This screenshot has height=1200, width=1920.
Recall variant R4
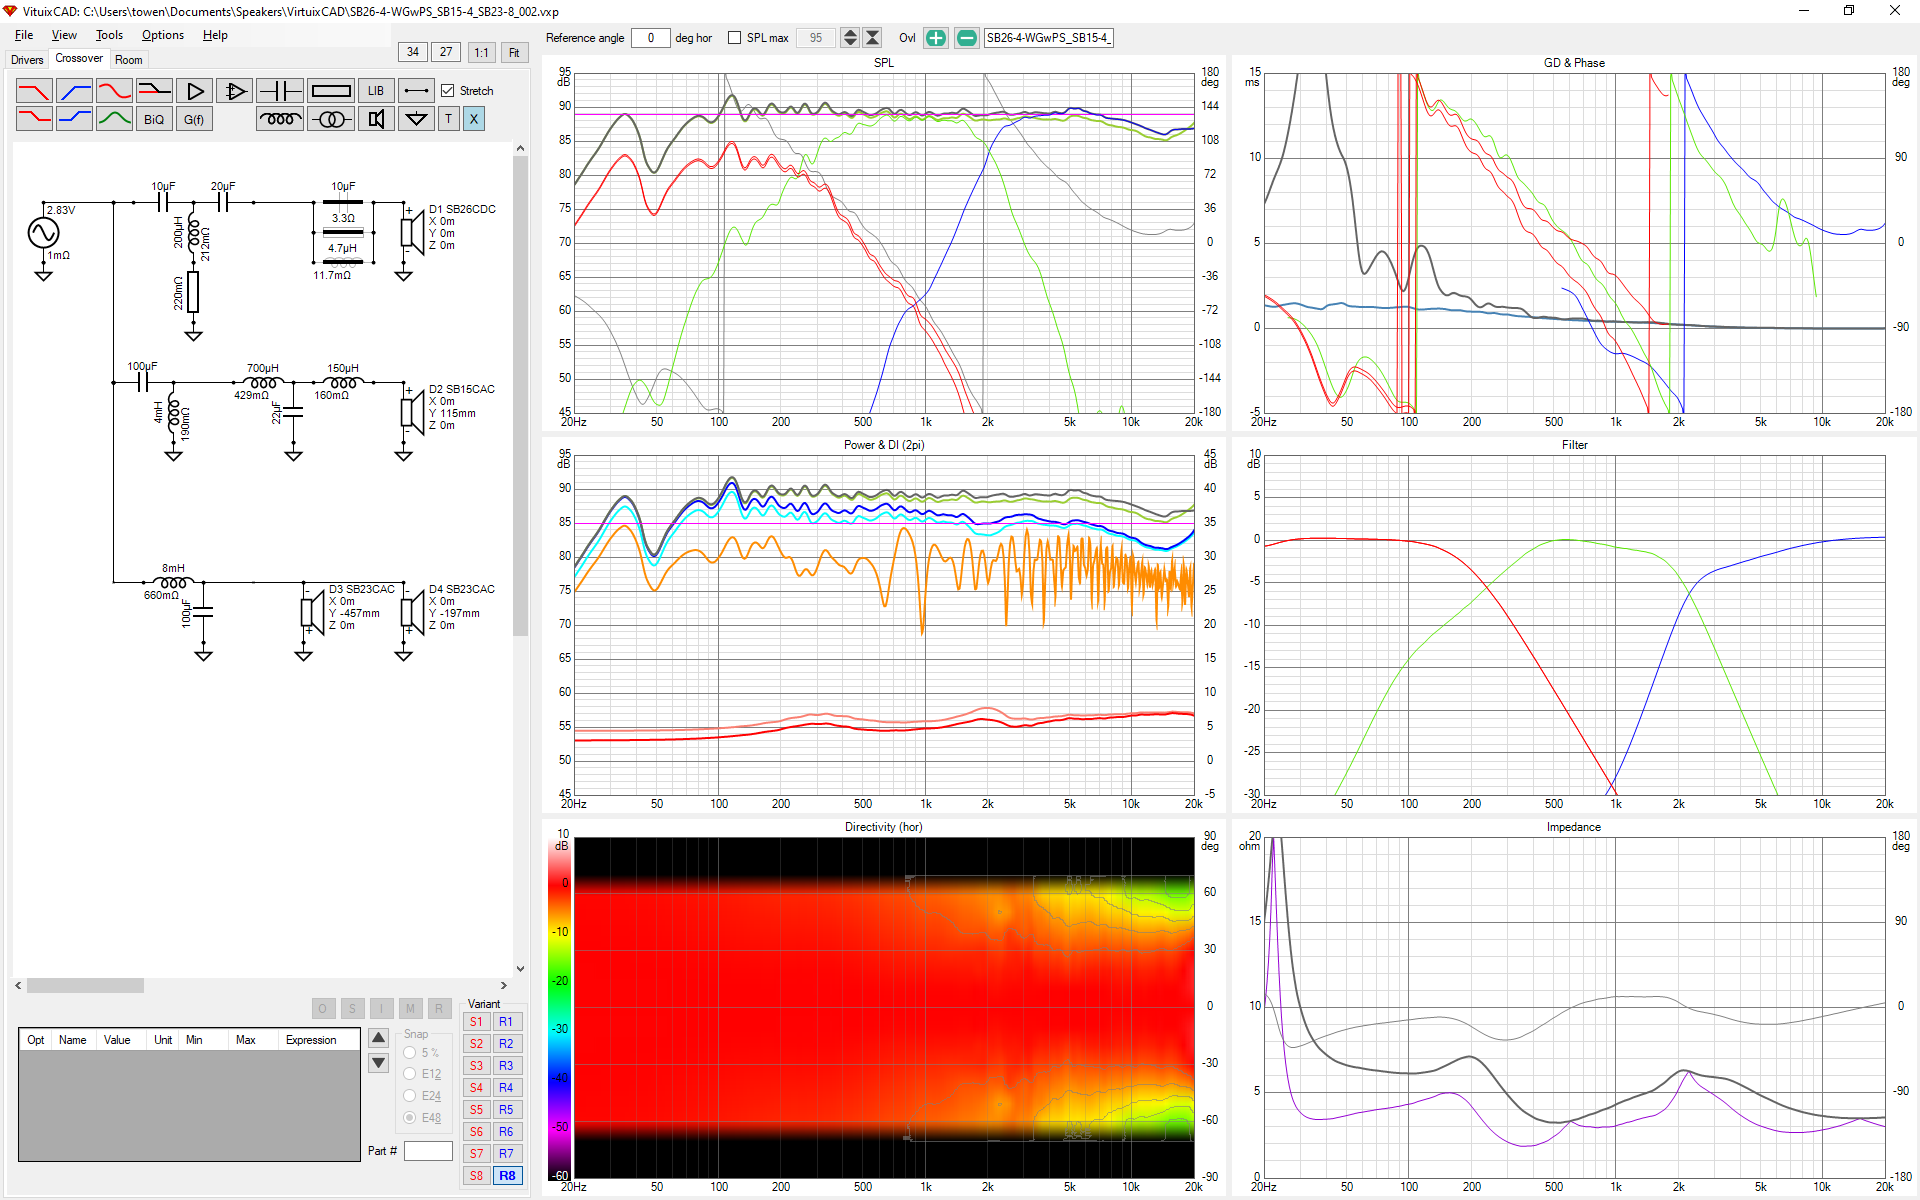tap(506, 1088)
